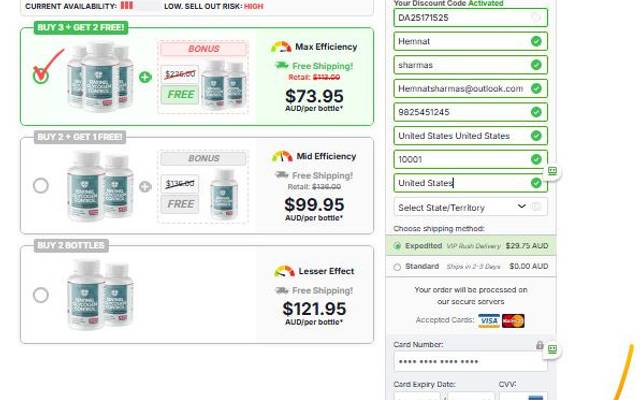Click the pink BONUS header label
The image size is (640, 400).
click(x=204, y=49)
